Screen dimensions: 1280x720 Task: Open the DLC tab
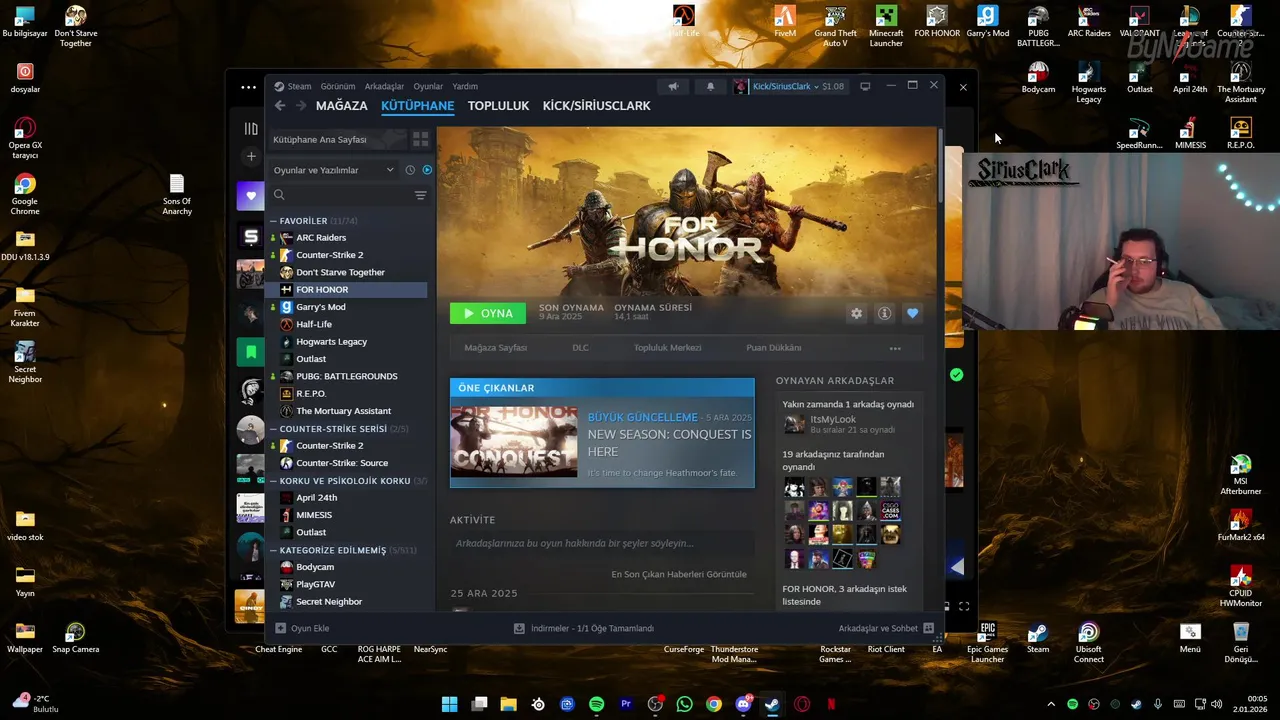pos(580,348)
